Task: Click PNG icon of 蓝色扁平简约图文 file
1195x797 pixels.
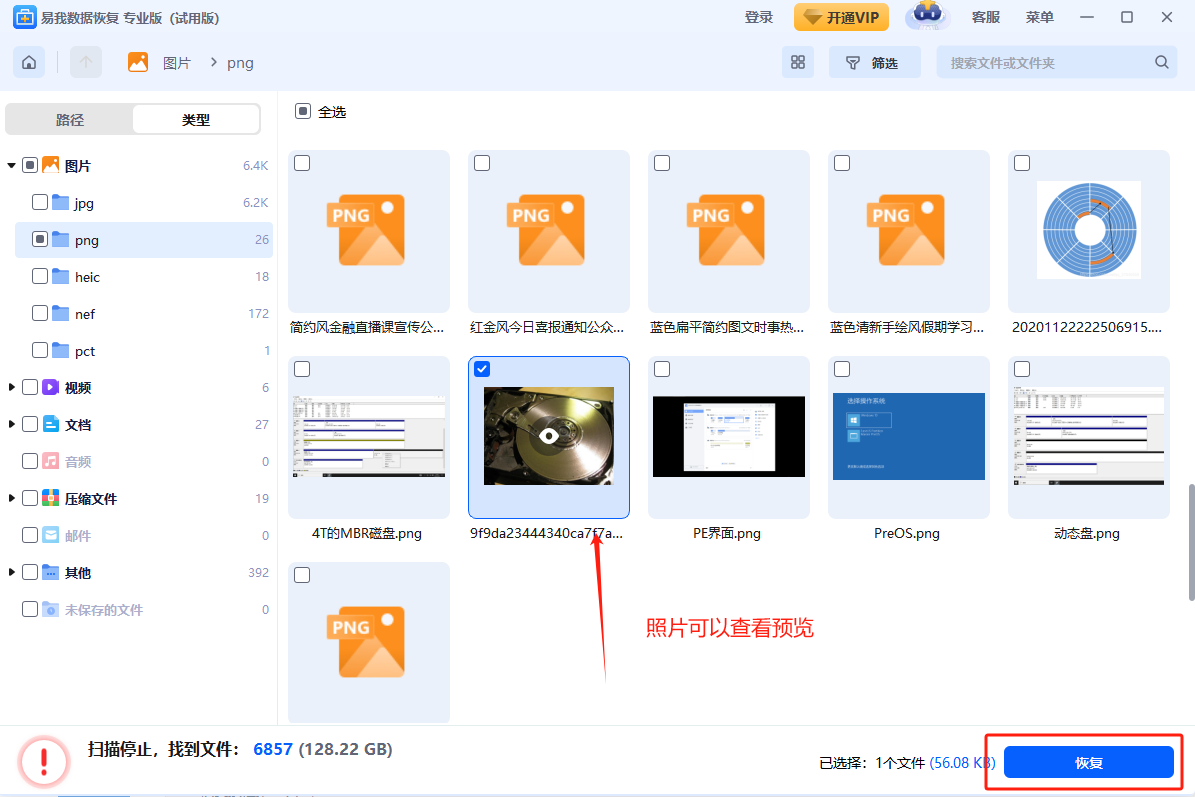Action: coord(726,230)
